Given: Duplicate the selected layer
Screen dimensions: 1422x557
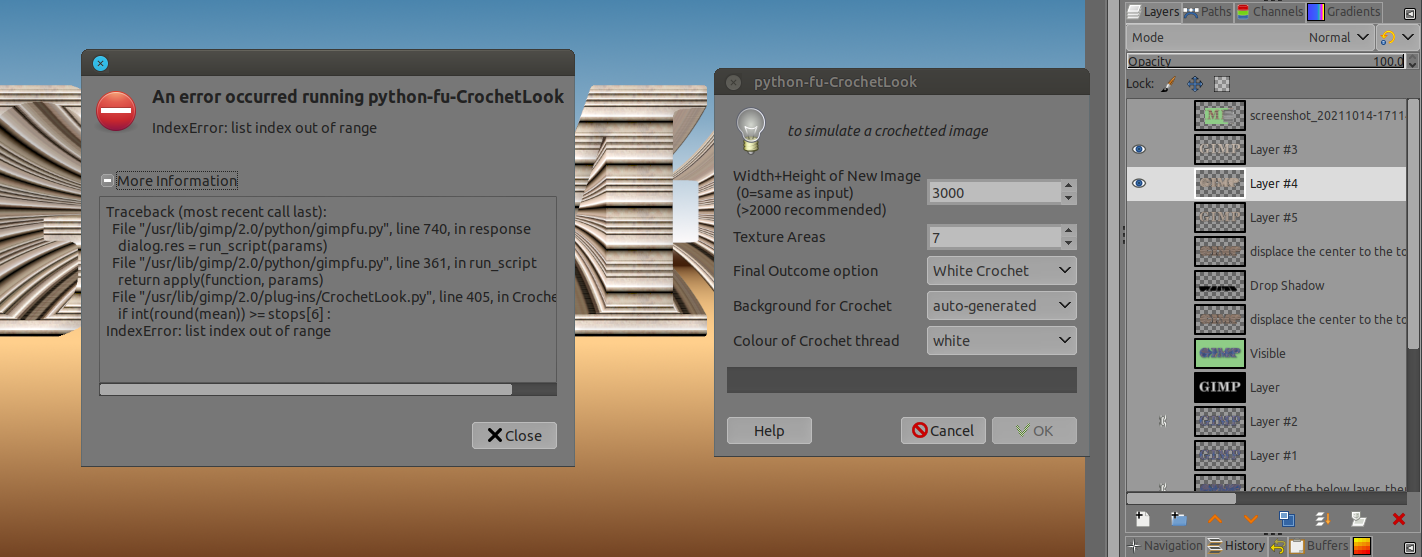Looking at the screenshot, I should (x=1287, y=519).
